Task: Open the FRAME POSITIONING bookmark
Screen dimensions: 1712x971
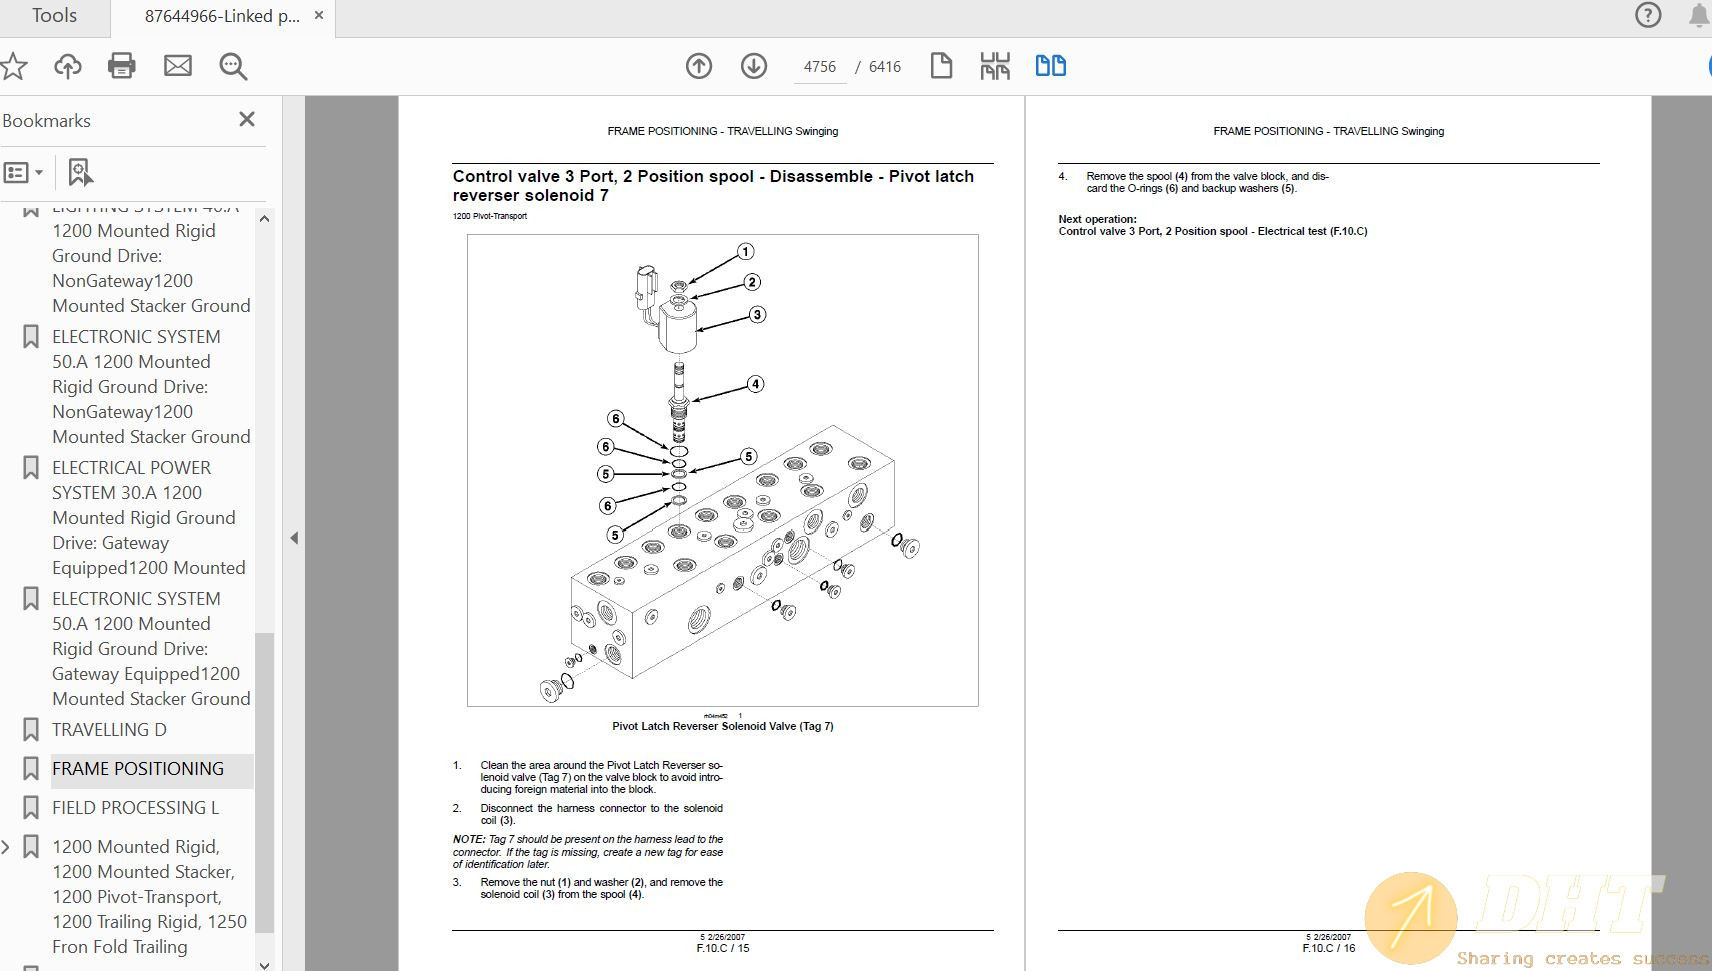Action: coord(138,768)
